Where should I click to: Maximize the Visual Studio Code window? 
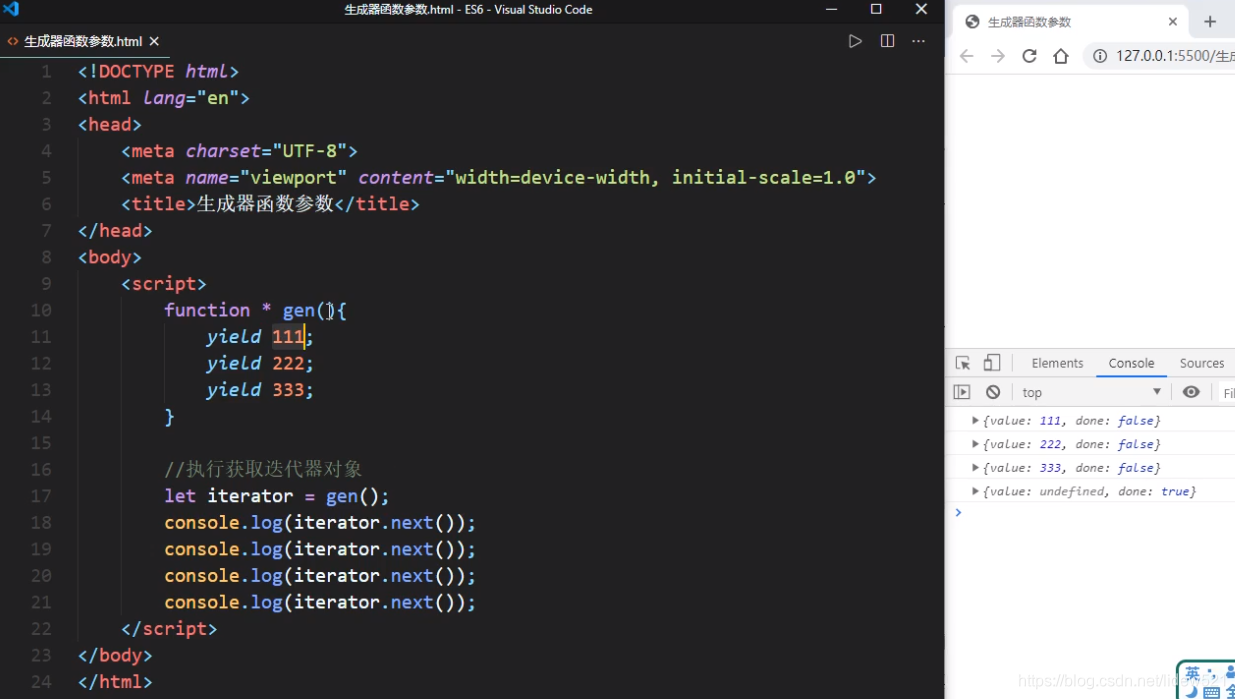(876, 9)
